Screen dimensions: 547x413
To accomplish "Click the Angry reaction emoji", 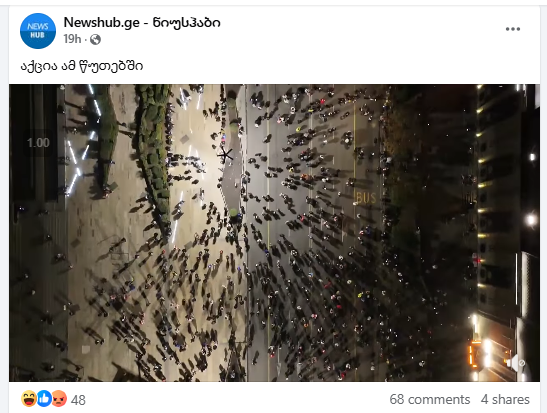I will coord(59,399).
